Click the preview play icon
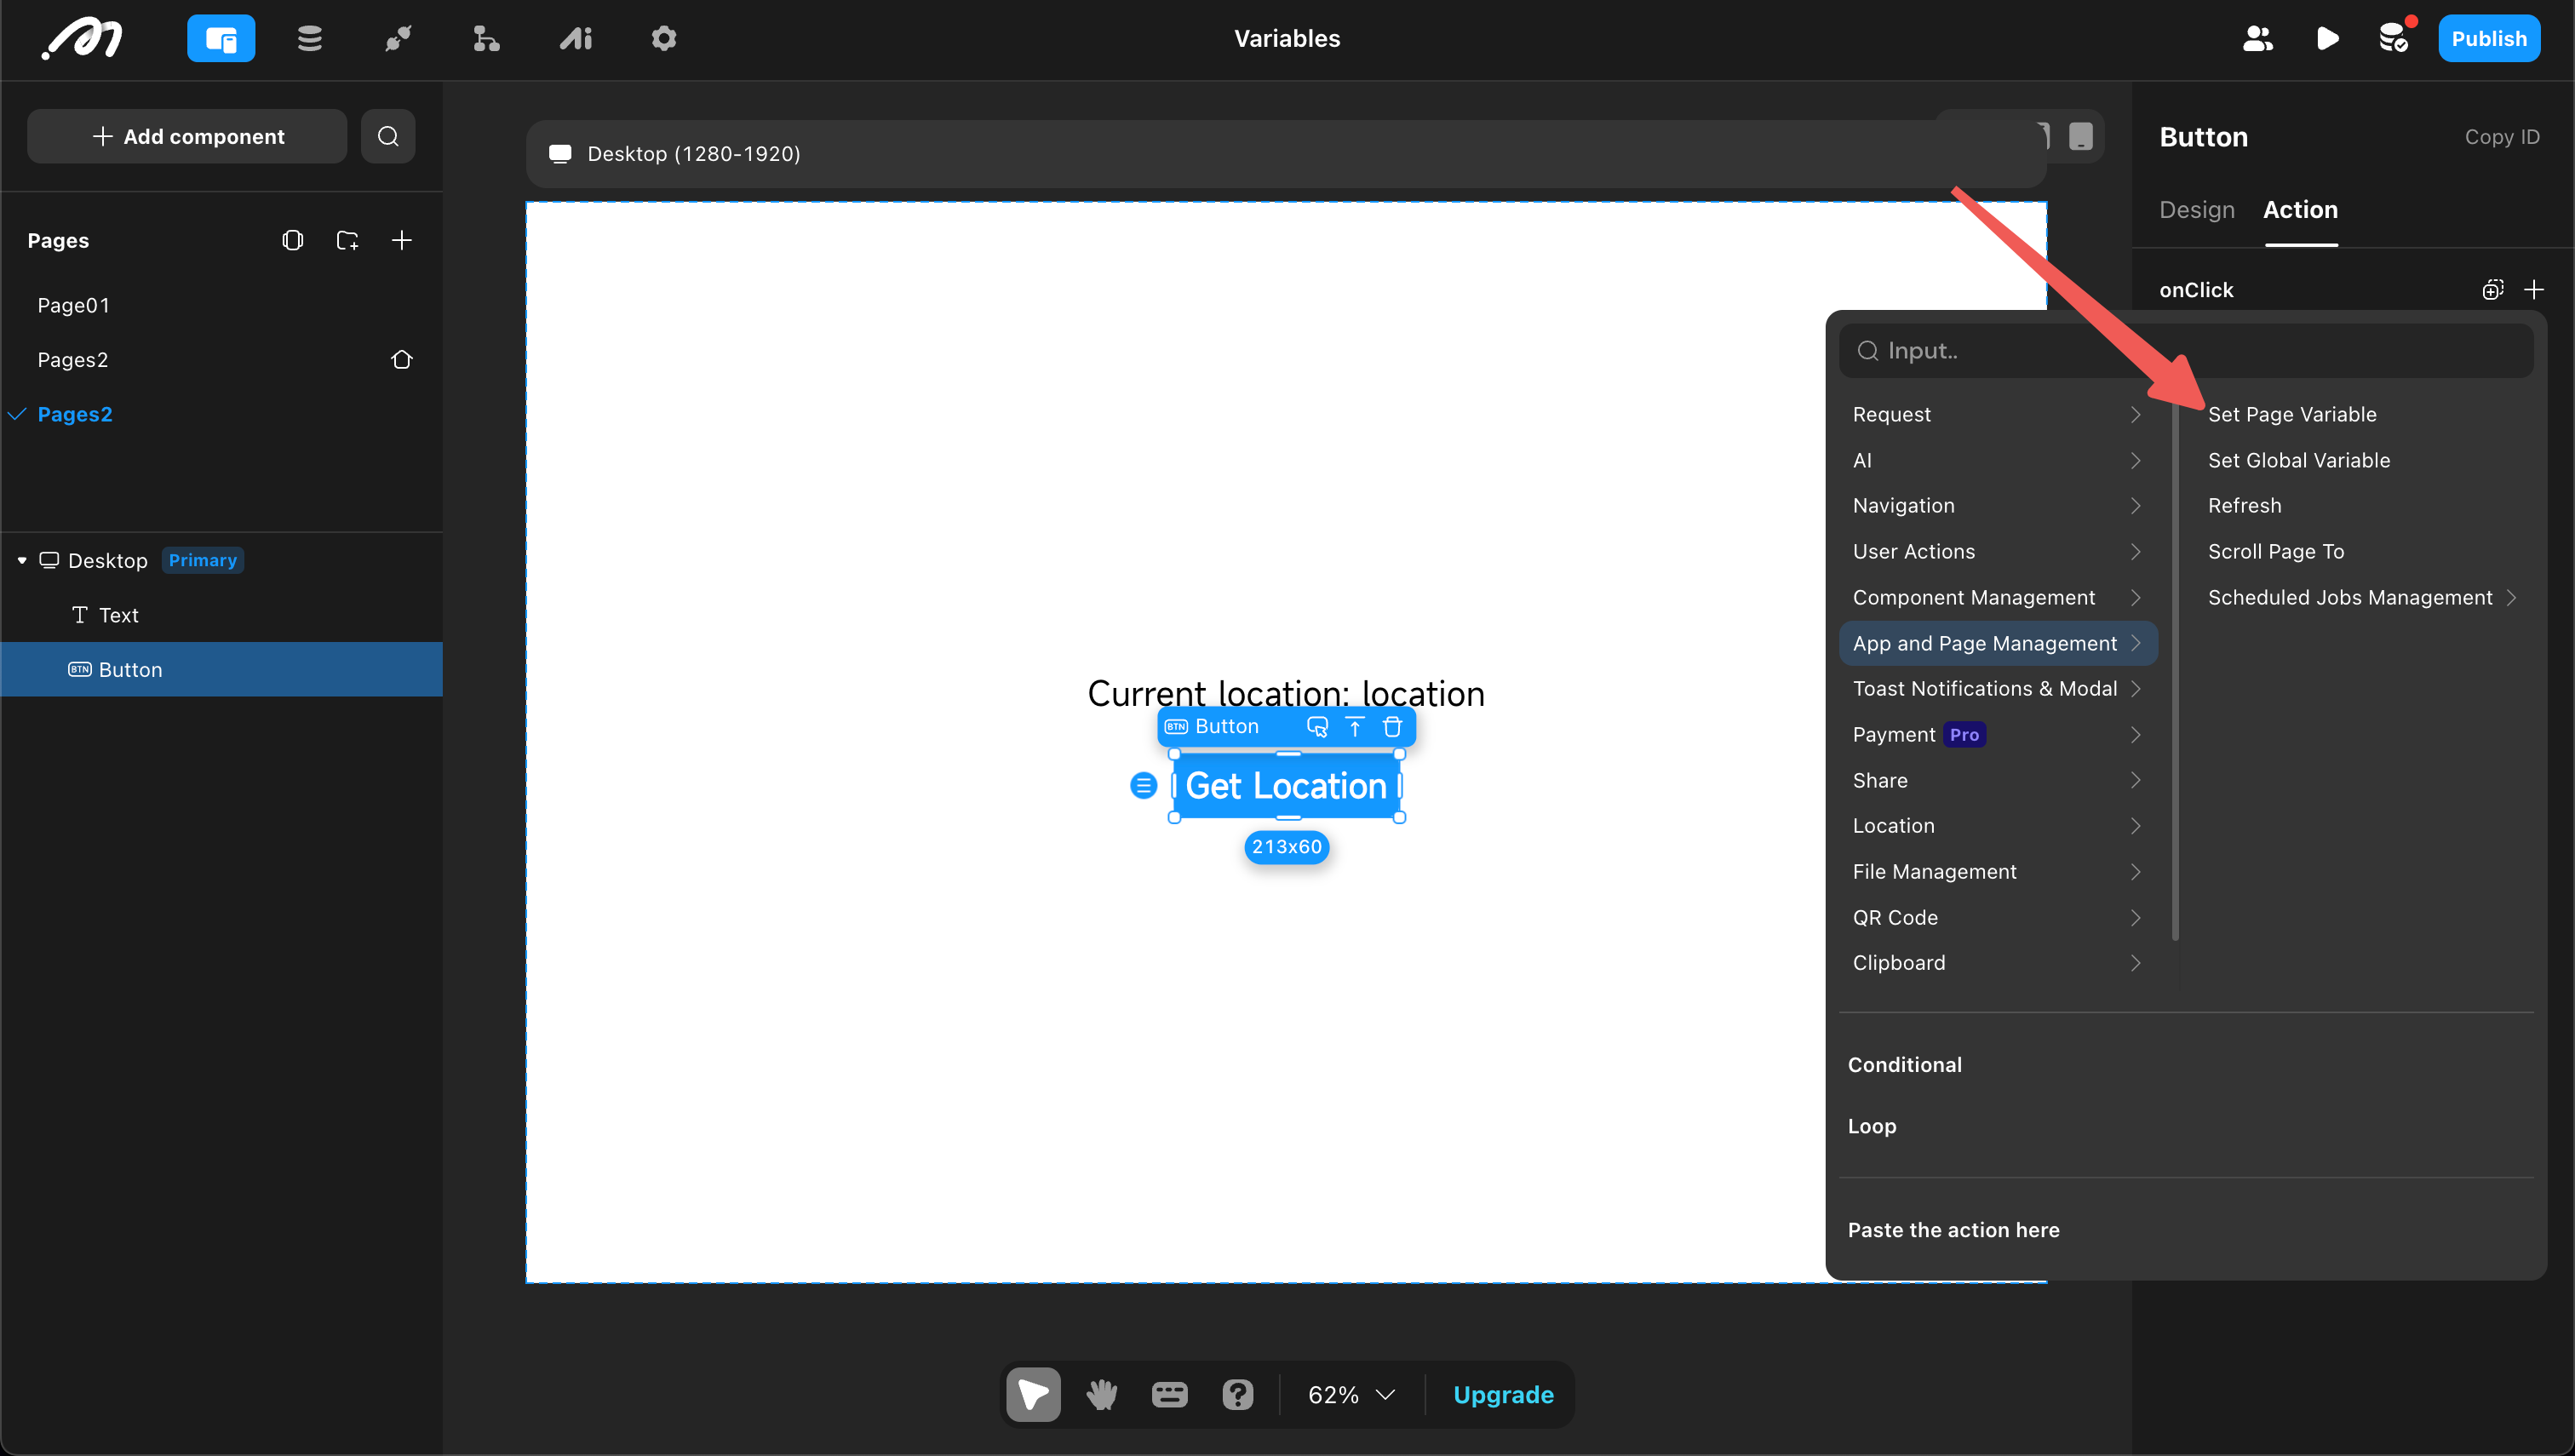 [x=2327, y=39]
